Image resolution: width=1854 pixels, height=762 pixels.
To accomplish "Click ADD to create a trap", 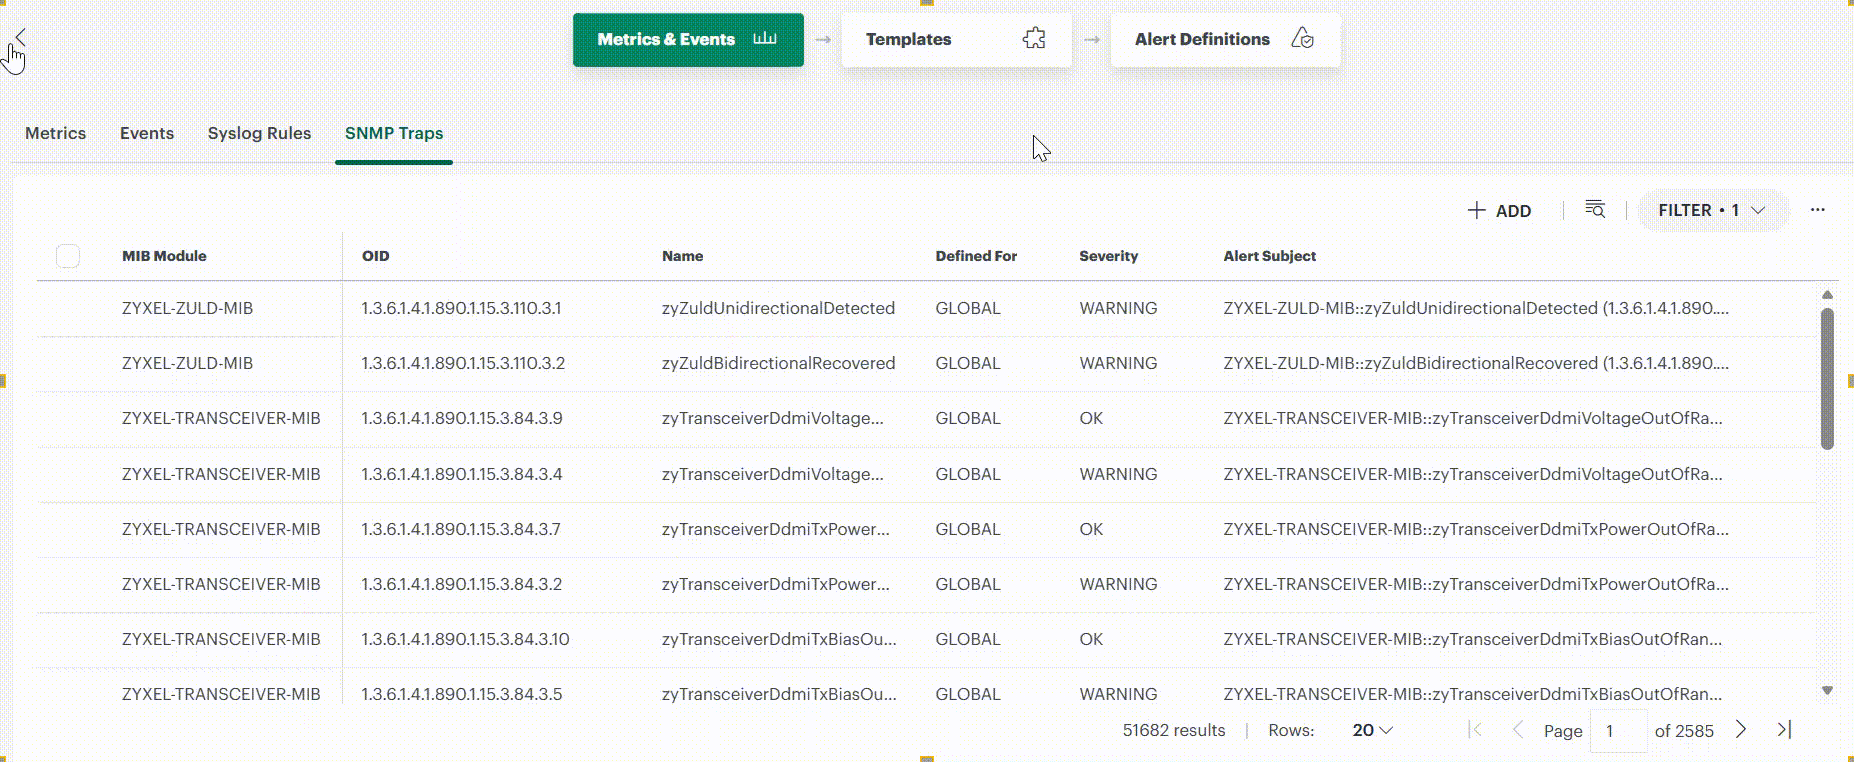I will point(1499,211).
